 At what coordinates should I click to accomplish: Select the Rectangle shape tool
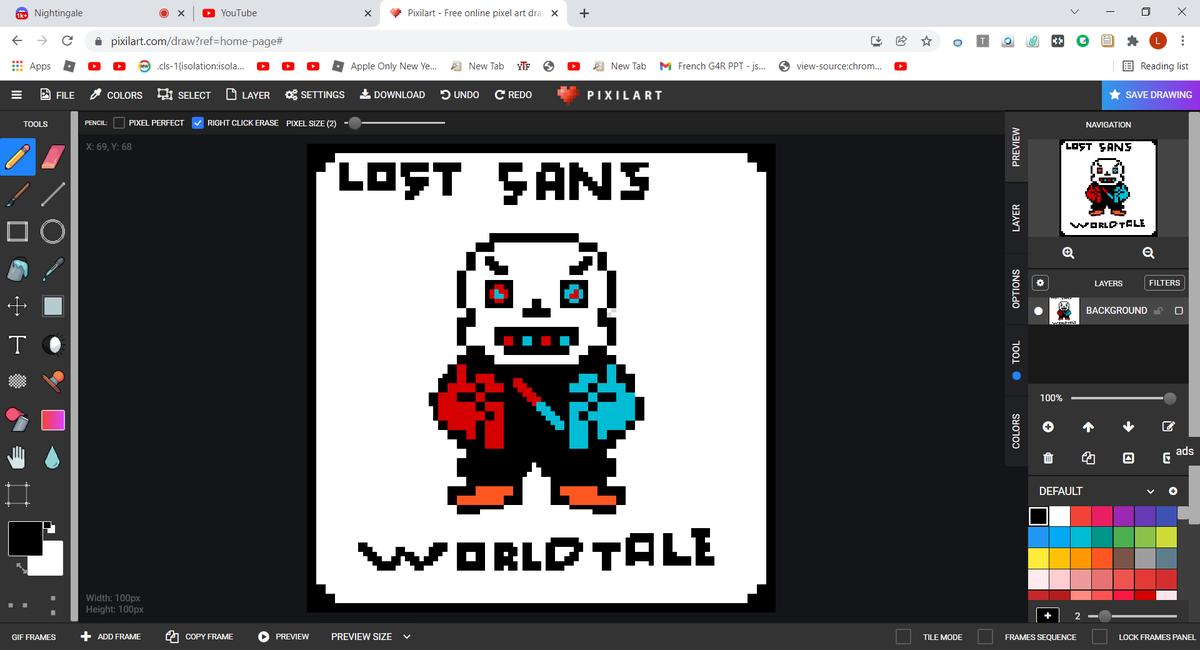pyautogui.click(x=16, y=231)
